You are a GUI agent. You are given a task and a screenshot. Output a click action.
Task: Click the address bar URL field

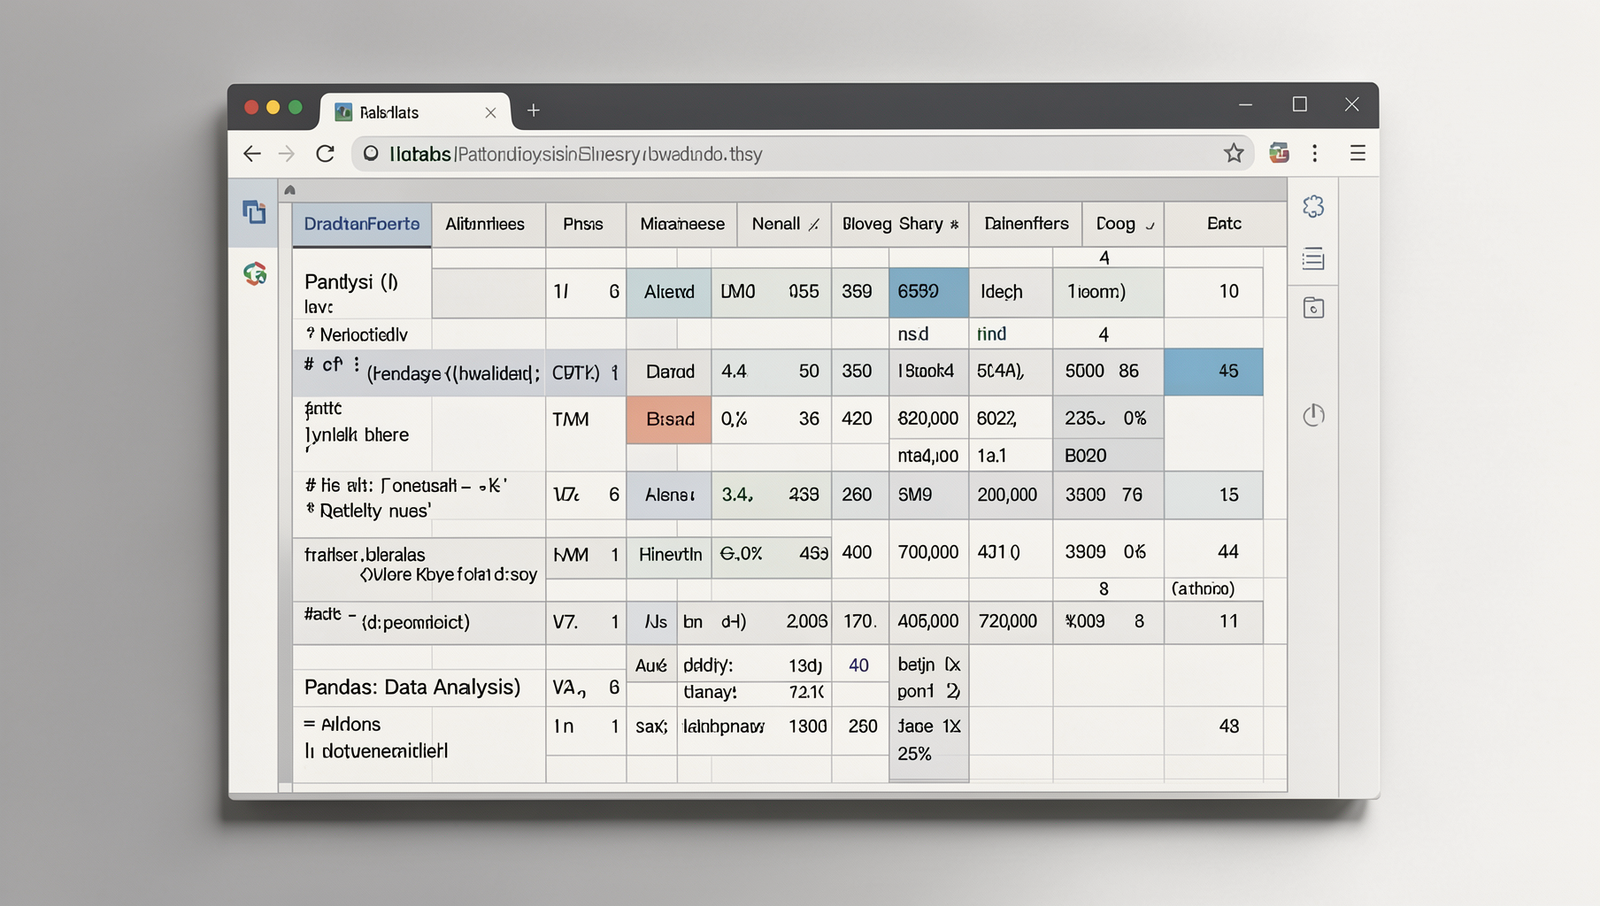tap(803, 153)
